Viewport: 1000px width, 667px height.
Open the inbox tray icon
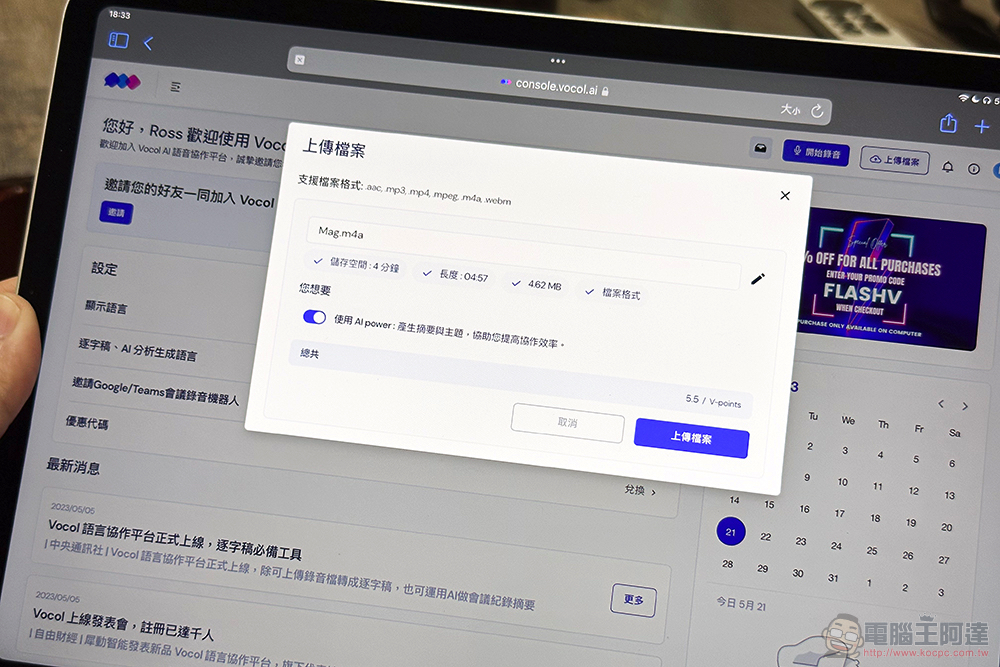761,149
